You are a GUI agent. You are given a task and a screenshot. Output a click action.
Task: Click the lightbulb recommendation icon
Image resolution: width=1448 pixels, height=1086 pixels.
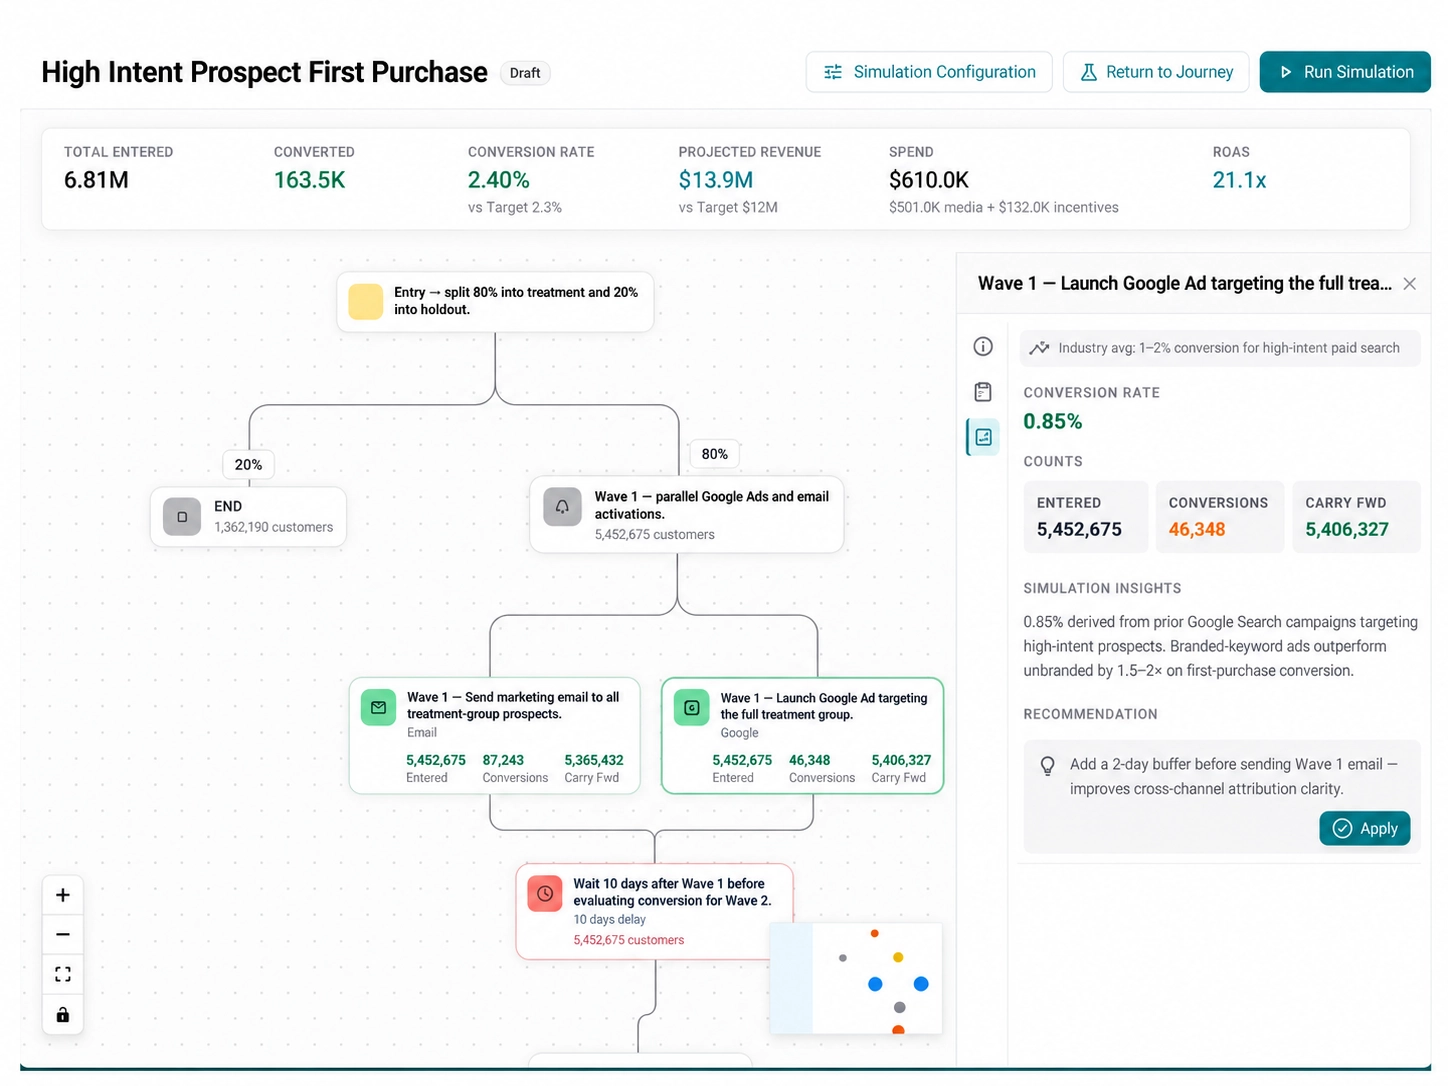coord(1047,765)
